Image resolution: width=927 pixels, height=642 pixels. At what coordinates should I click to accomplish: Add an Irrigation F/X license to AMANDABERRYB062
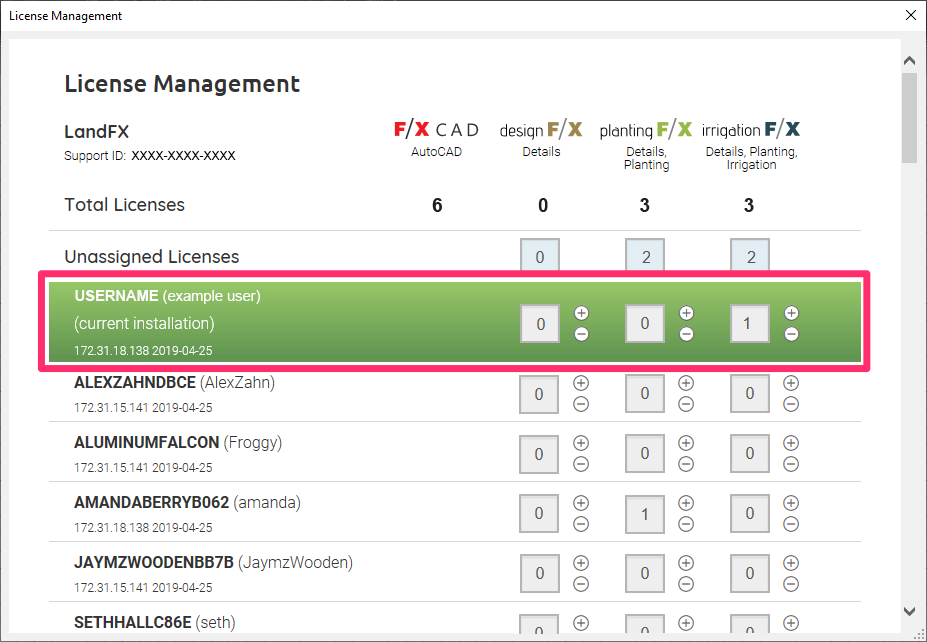(x=791, y=503)
